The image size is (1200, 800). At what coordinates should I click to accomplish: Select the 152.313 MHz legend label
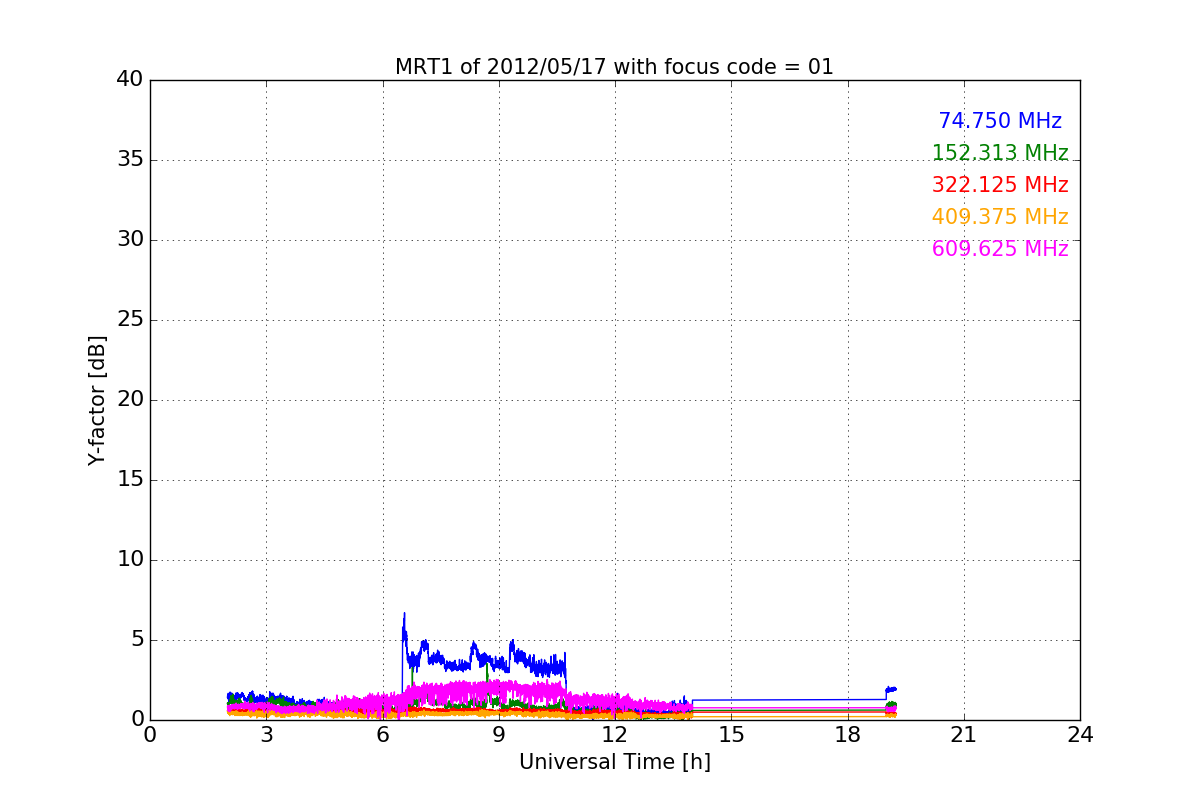1000,153
